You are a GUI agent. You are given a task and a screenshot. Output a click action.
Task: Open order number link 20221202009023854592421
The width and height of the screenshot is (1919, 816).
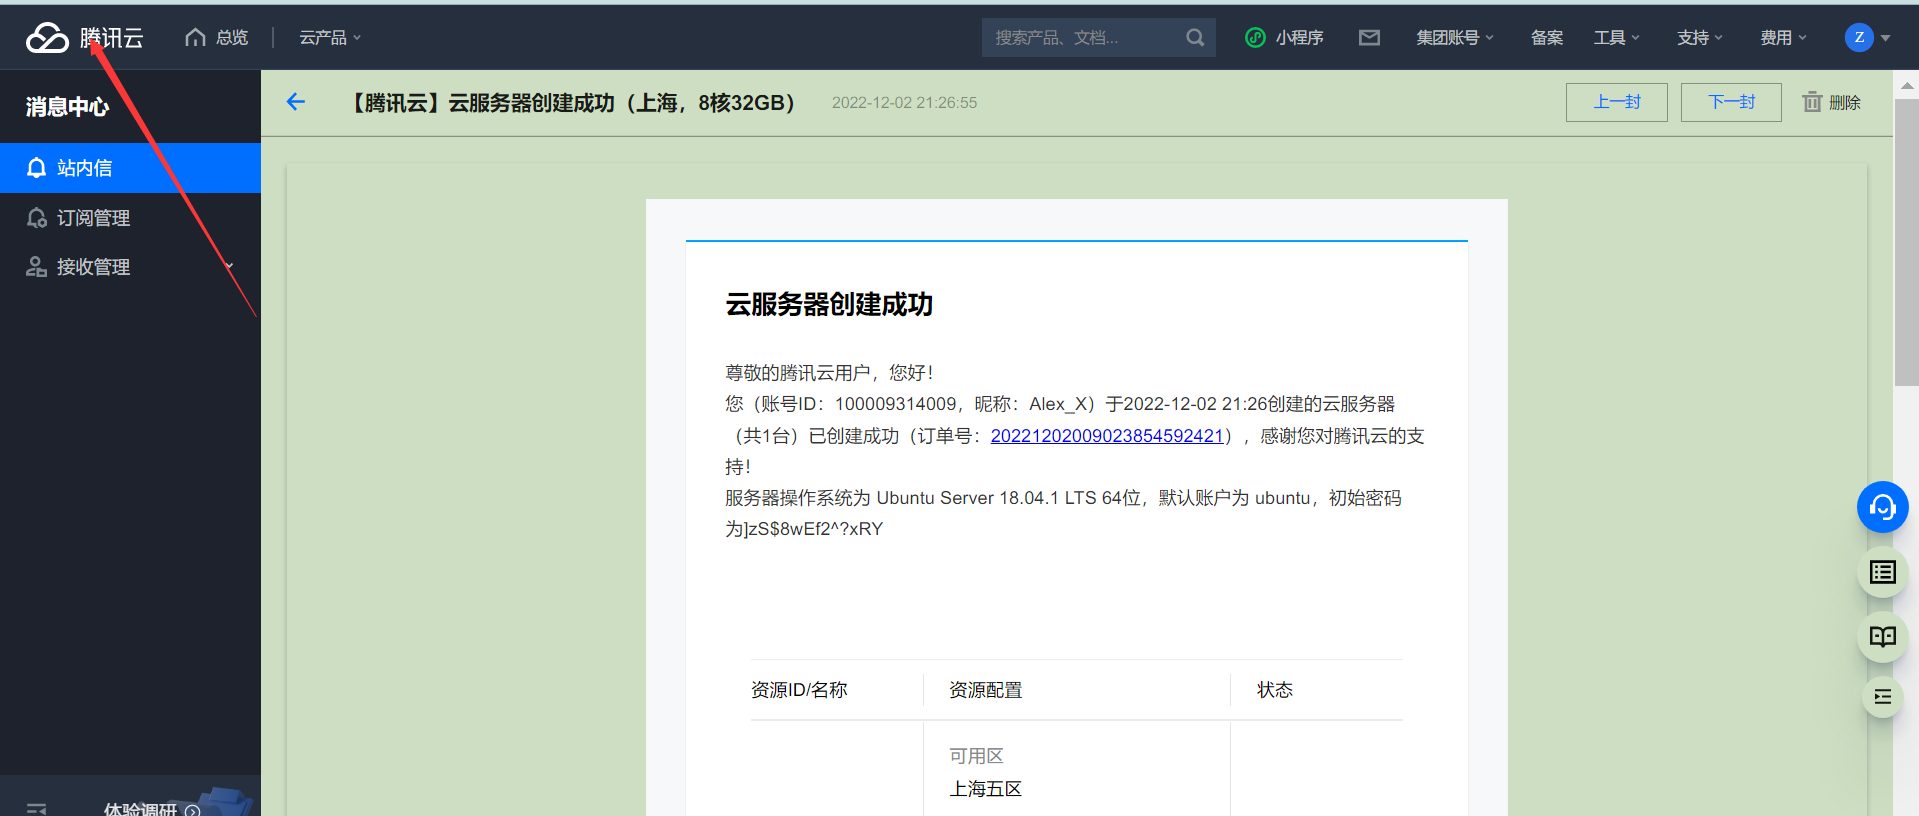1107,436
